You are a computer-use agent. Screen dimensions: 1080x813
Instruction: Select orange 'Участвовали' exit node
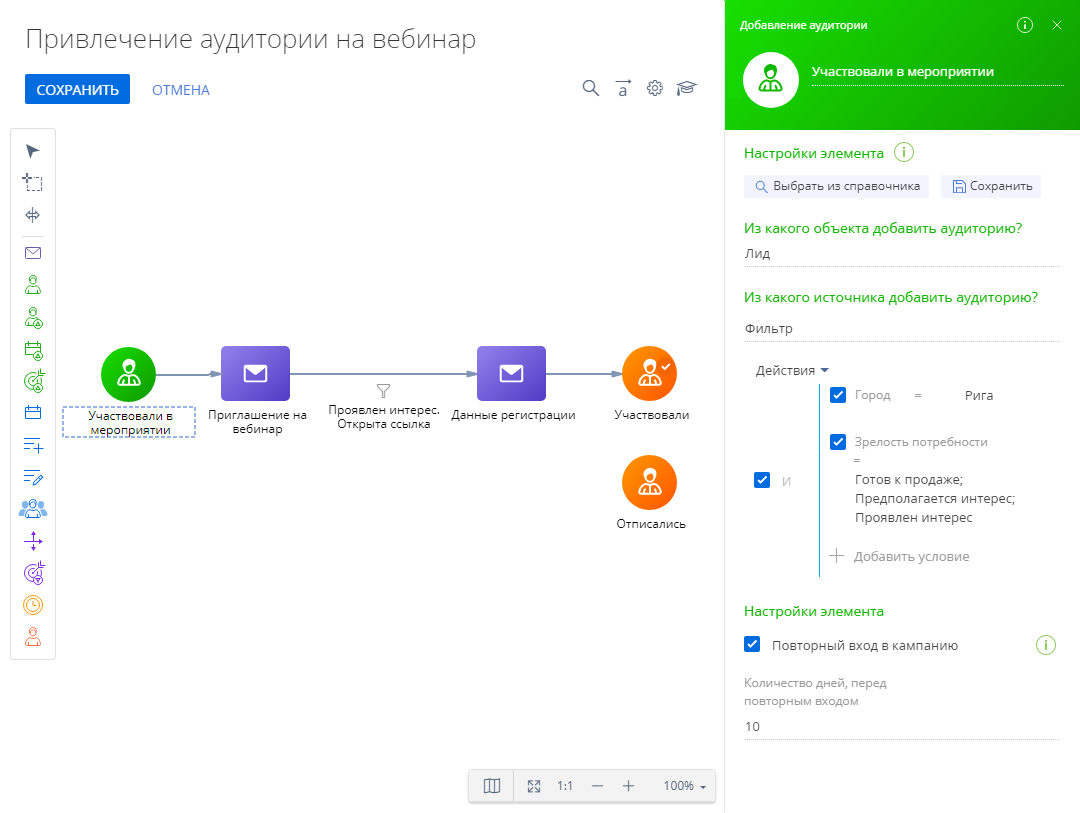(650, 373)
